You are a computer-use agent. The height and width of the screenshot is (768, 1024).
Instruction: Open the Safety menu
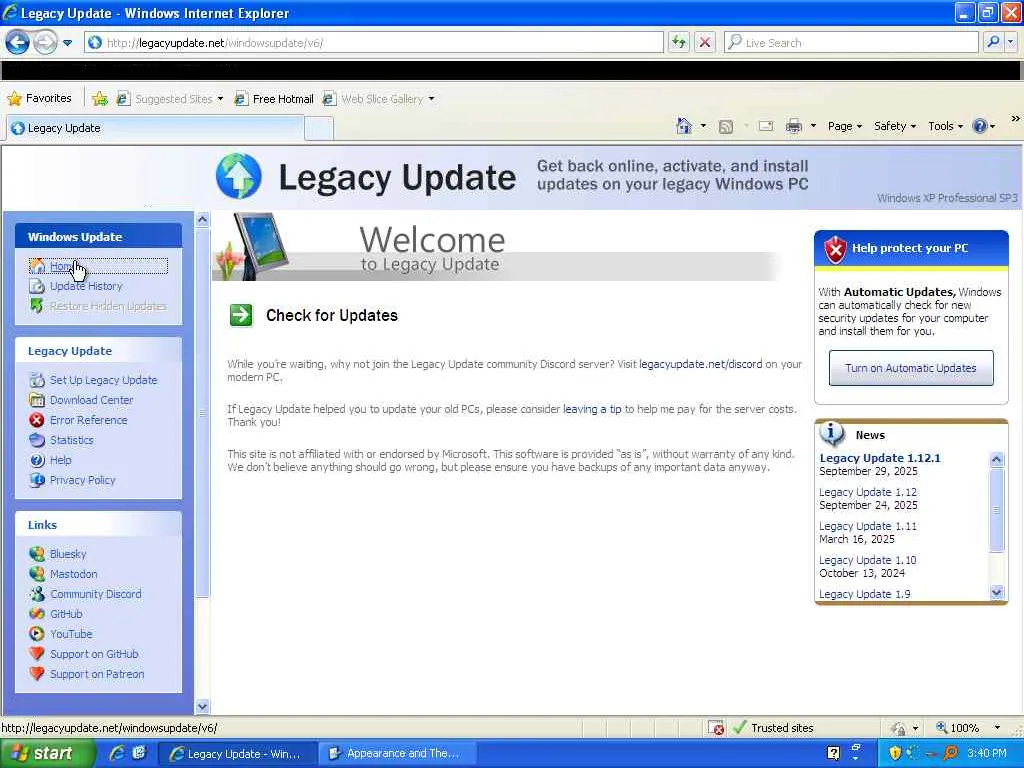tap(895, 126)
